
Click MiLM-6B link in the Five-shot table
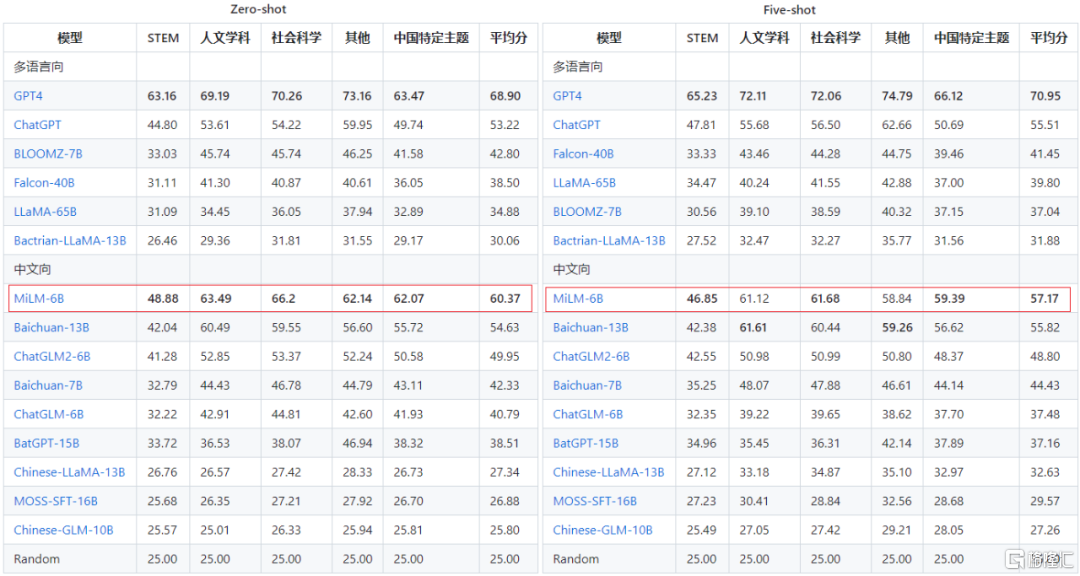point(578,298)
